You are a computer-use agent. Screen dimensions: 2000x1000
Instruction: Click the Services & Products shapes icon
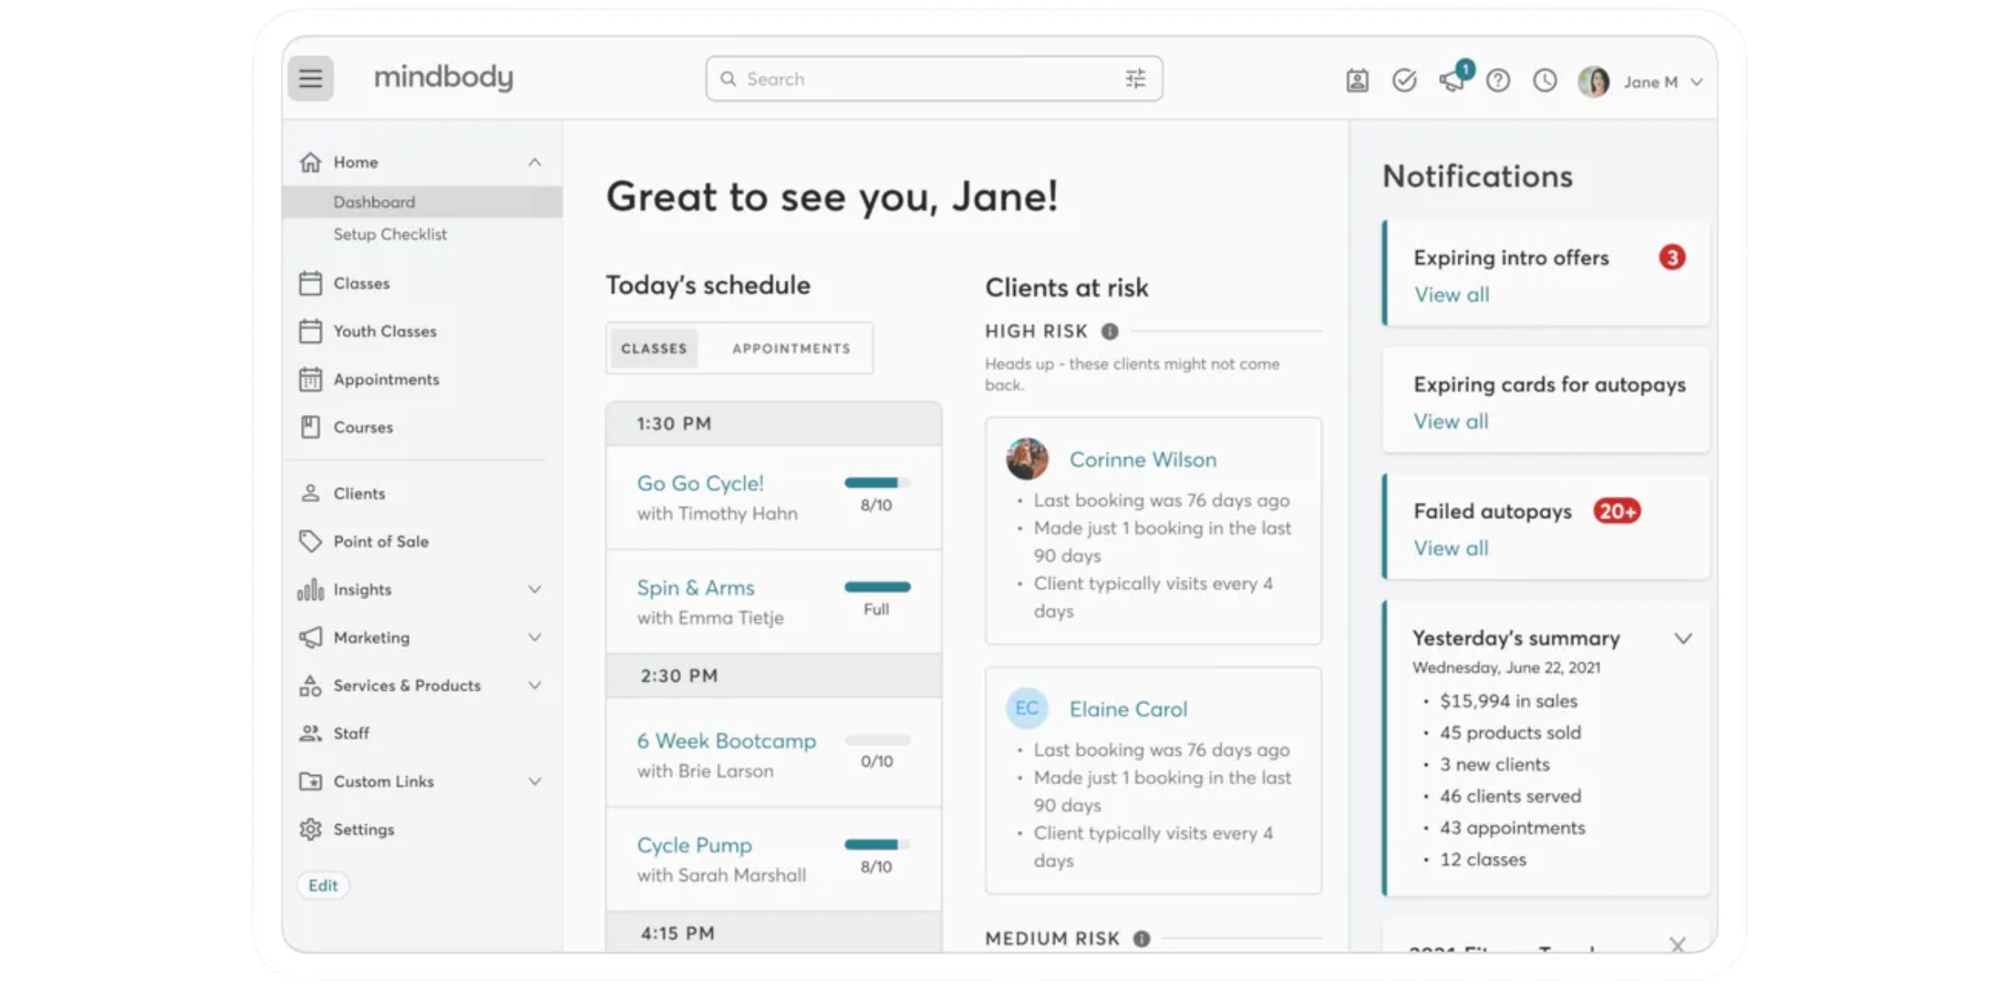coord(310,685)
